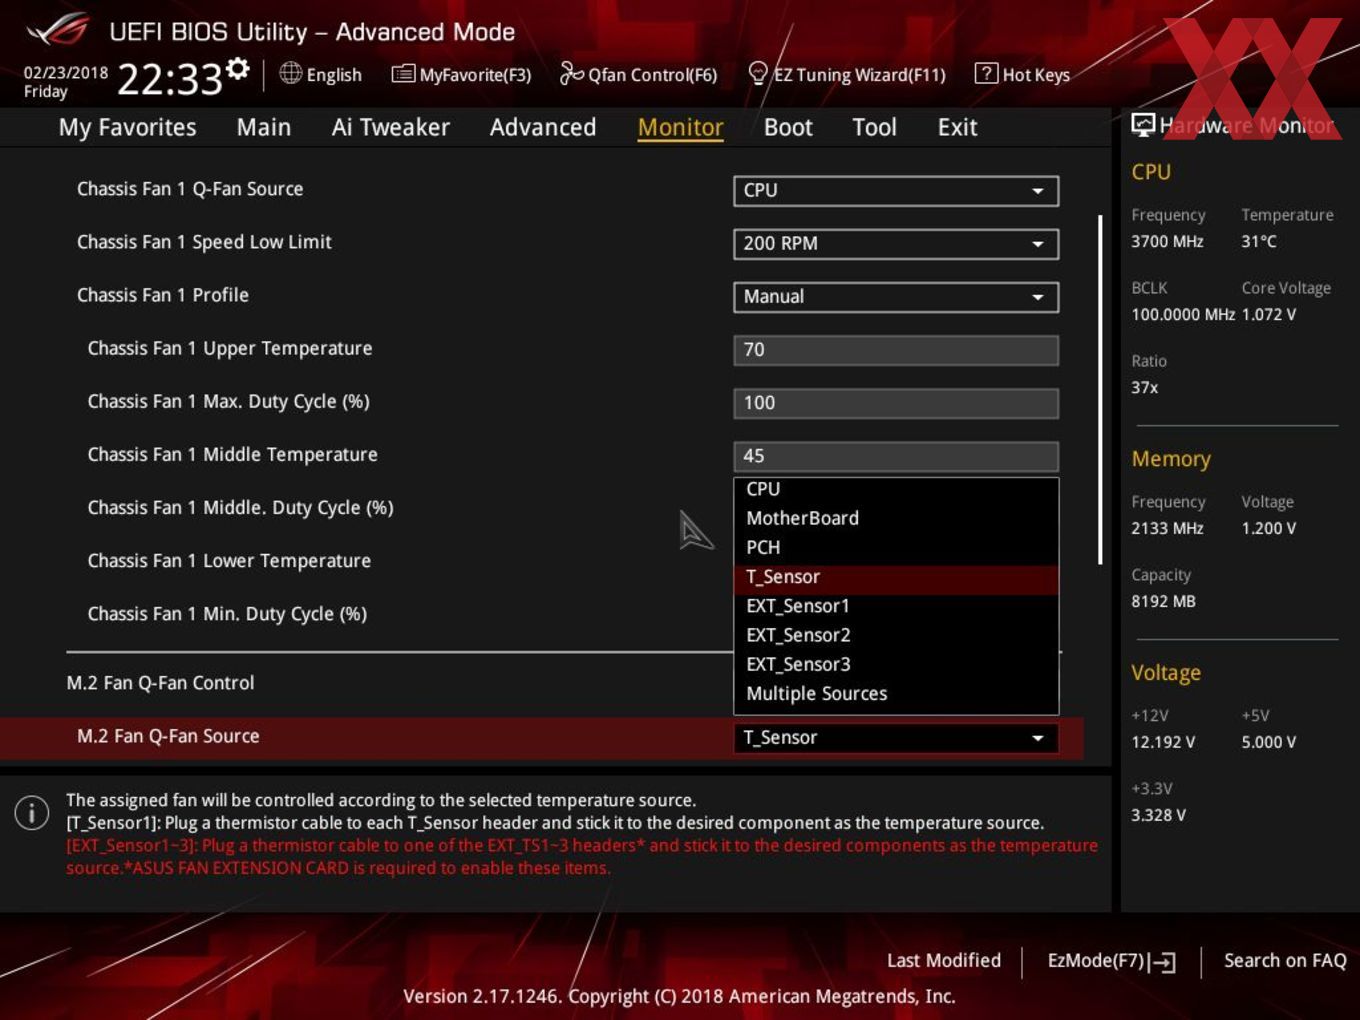Expand Chassis Fan 1 Profile dropdown
1360x1020 pixels.
[896, 296]
